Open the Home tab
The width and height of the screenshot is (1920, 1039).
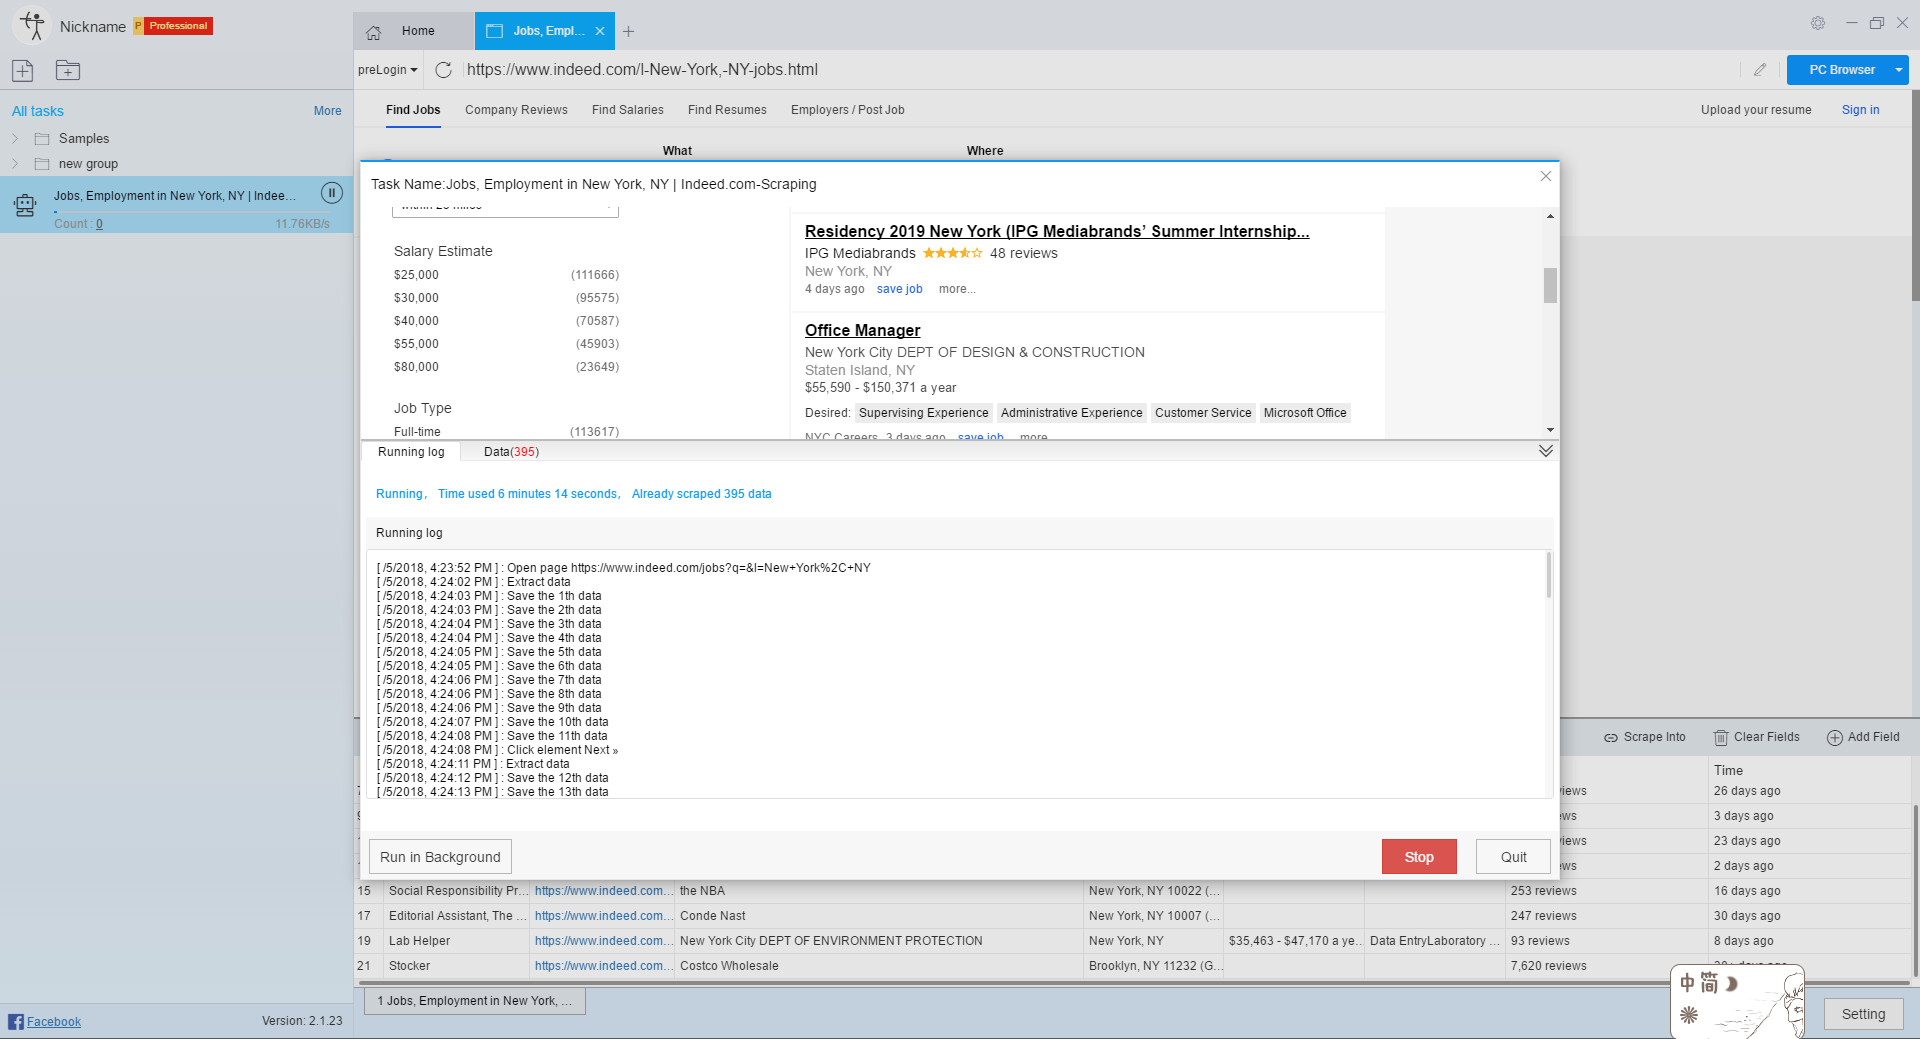tap(414, 31)
